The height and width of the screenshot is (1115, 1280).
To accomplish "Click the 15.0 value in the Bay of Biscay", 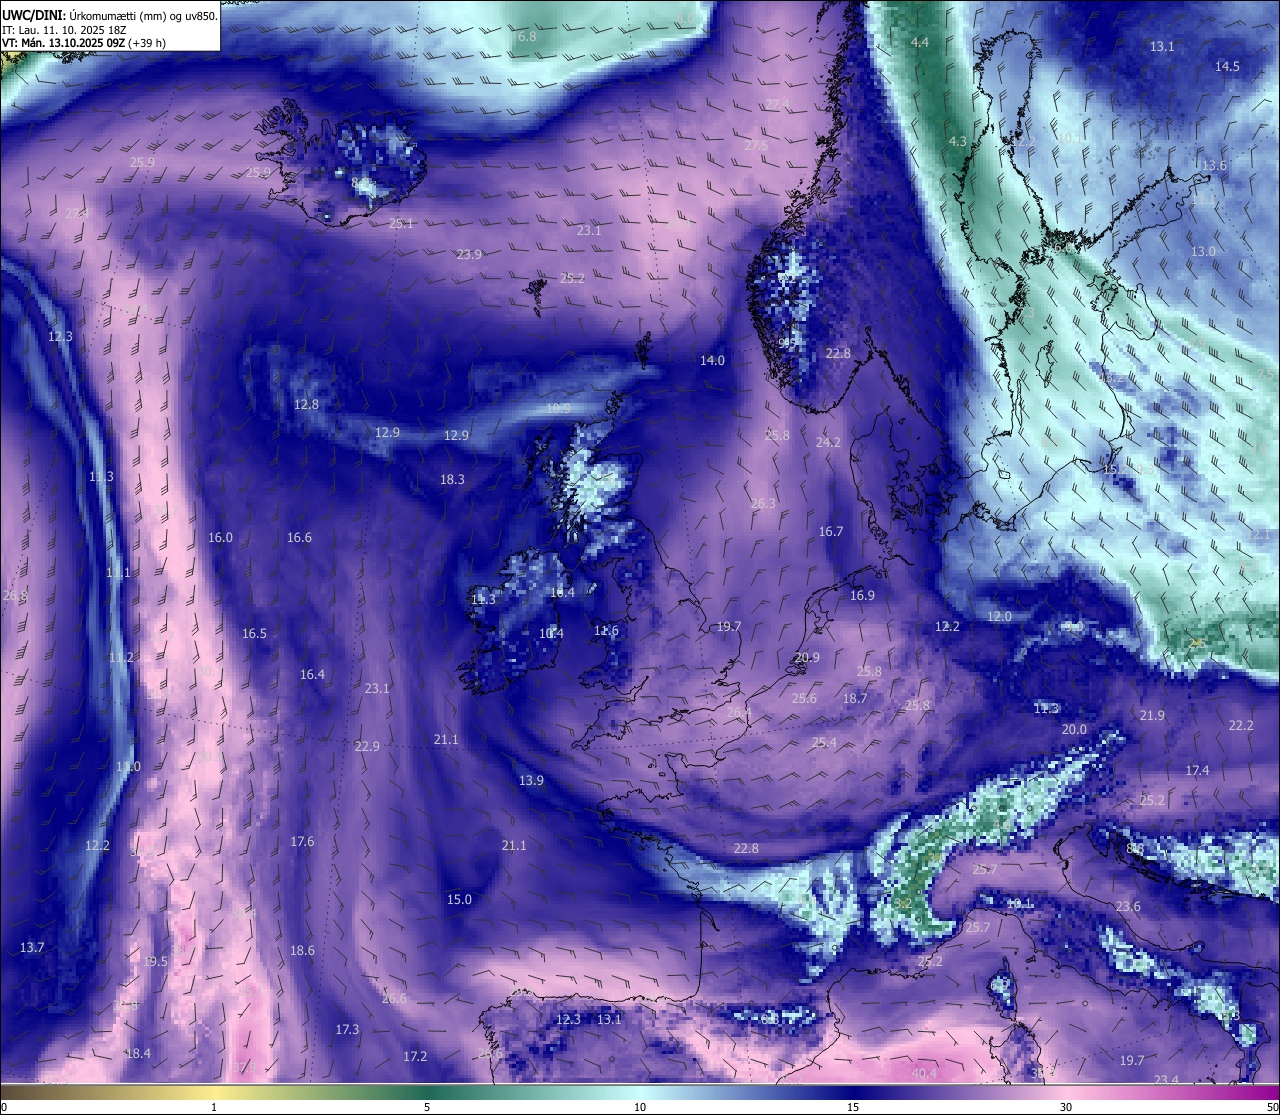I will [x=459, y=899].
